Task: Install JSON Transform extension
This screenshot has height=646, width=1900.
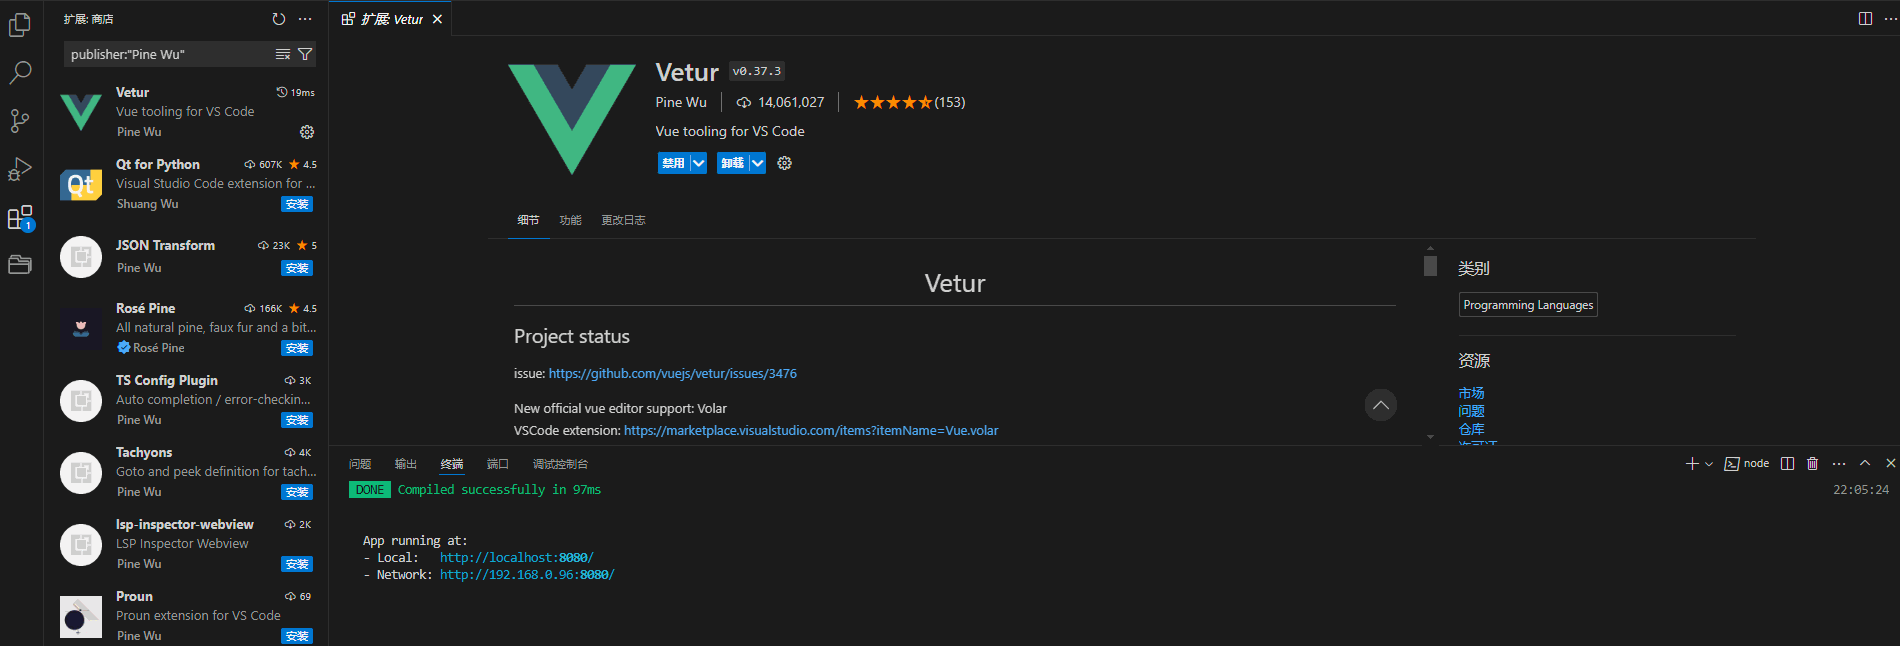Action: click(297, 268)
